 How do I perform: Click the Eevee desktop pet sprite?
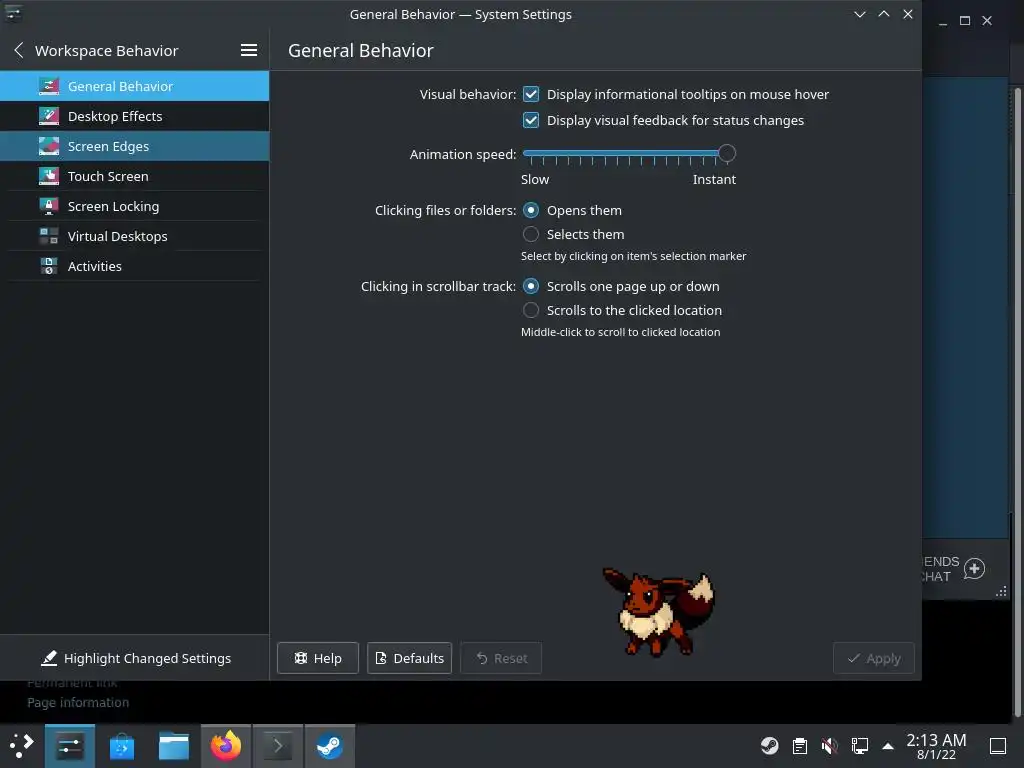click(x=658, y=611)
